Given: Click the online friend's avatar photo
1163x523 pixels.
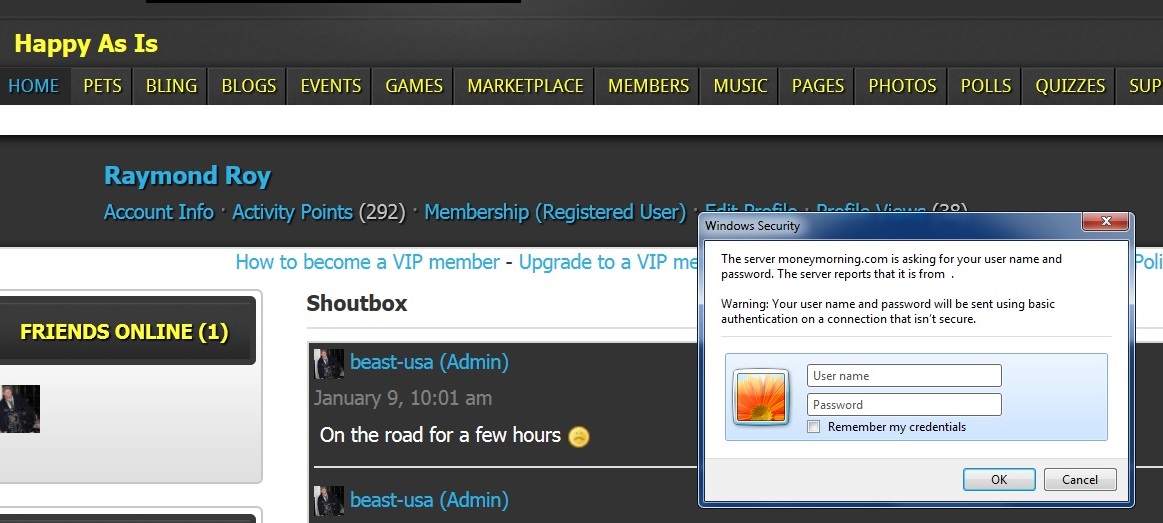Looking at the screenshot, I should coord(20,408).
